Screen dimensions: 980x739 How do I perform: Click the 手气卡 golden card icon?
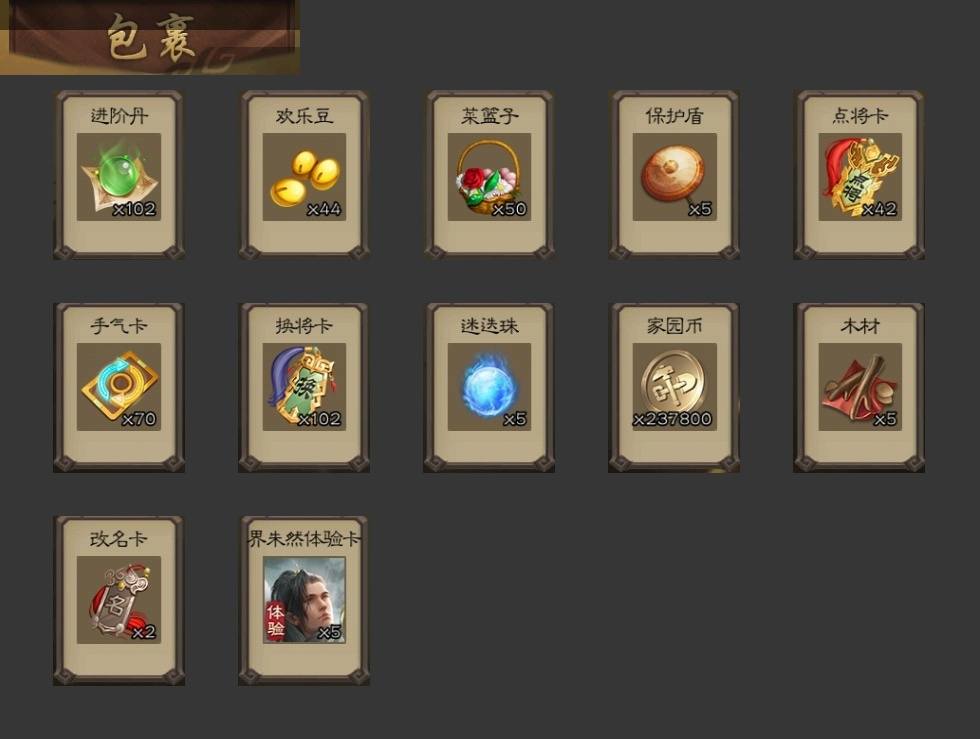pos(119,387)
